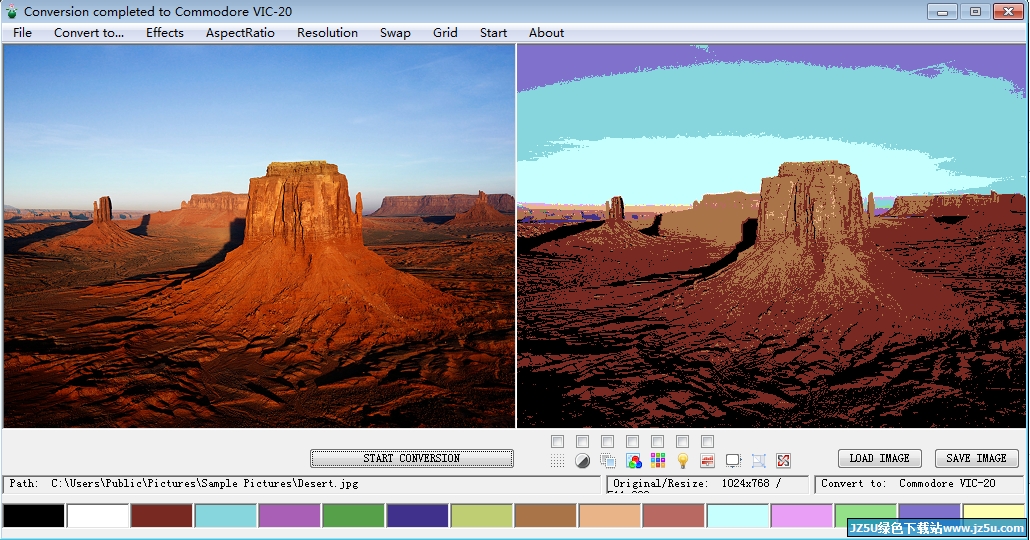Screen dimensions: 1030x540
Task: Click the yellow light bulb icon
Action: tap(683, 461)
